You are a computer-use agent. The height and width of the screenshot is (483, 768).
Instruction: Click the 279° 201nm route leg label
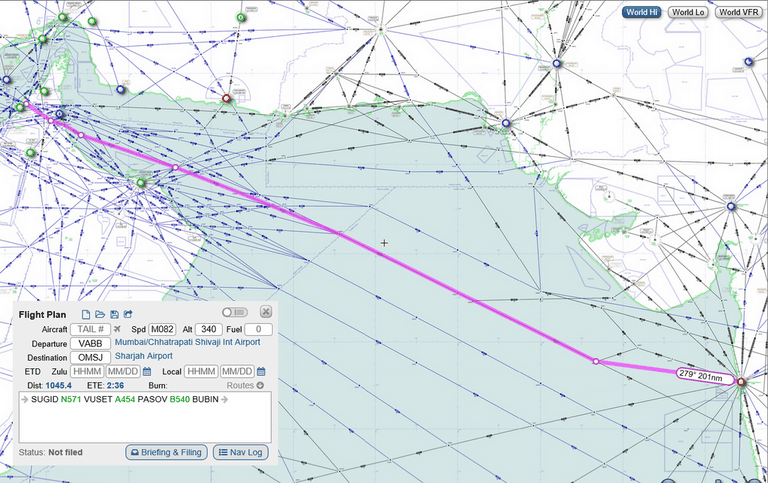(x=706, y=377)
